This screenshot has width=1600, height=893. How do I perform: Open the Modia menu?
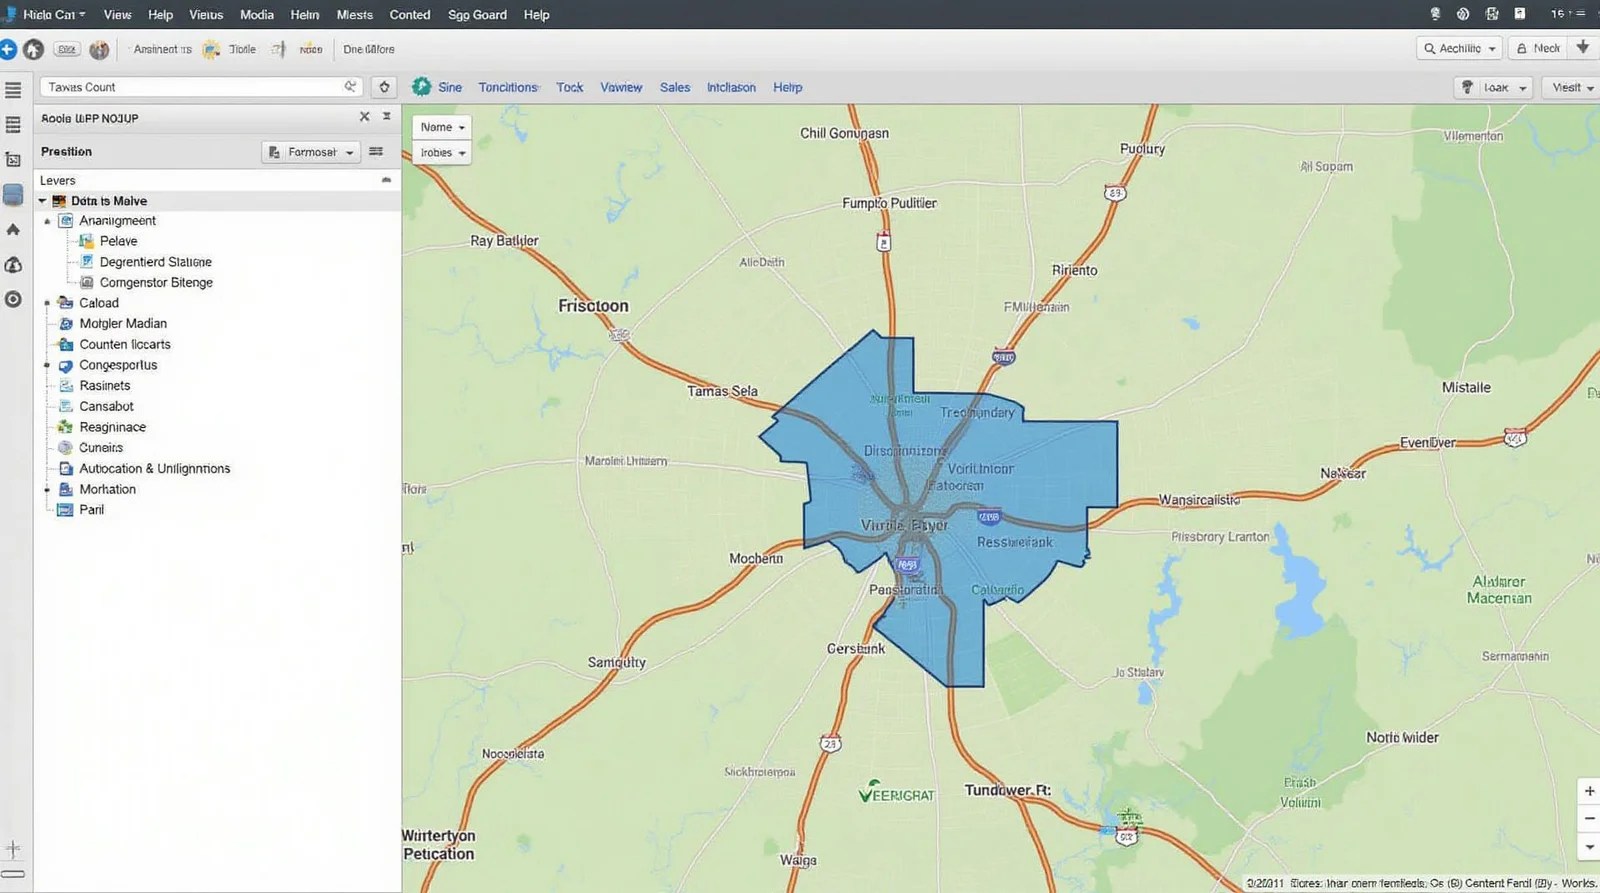[256, 14]
